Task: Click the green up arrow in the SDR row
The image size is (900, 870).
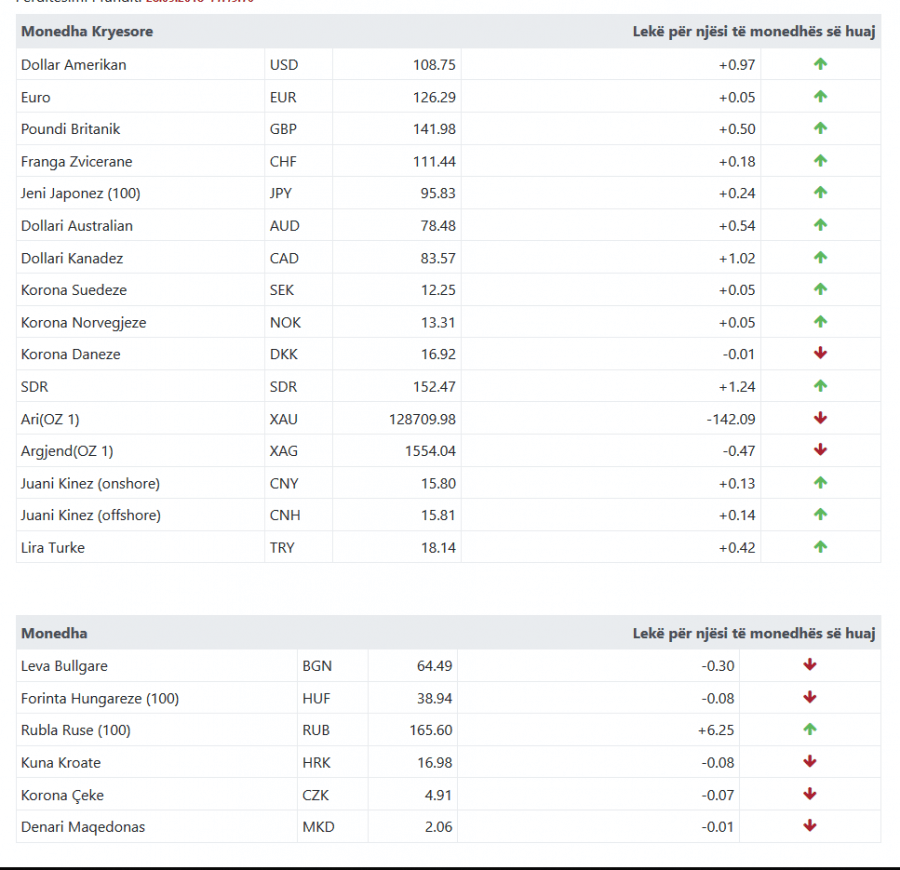Action: tap(820, 386)
